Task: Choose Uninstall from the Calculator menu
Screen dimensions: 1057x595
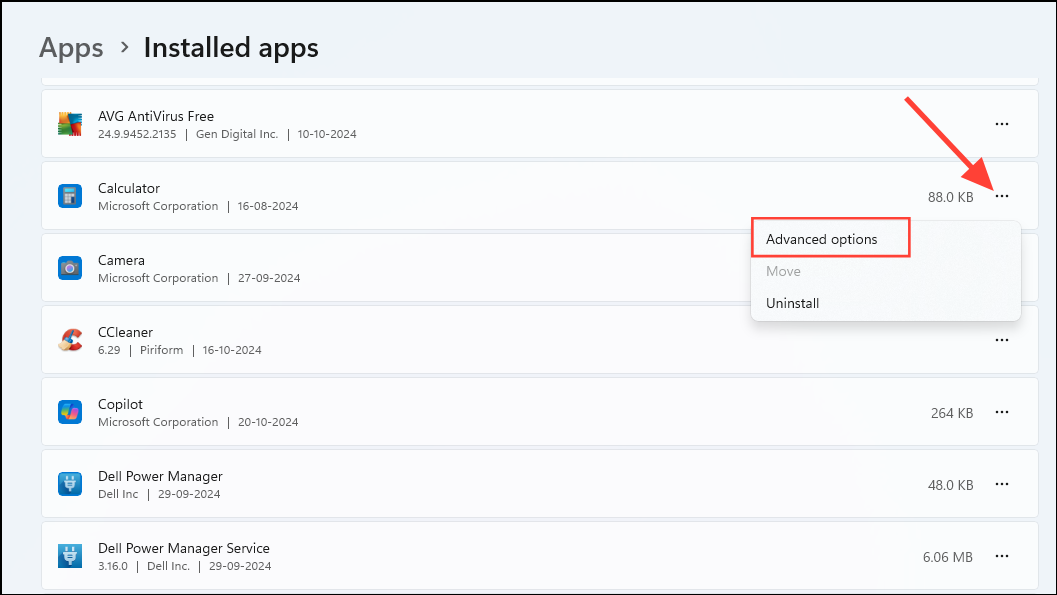Action: [792, 303]
